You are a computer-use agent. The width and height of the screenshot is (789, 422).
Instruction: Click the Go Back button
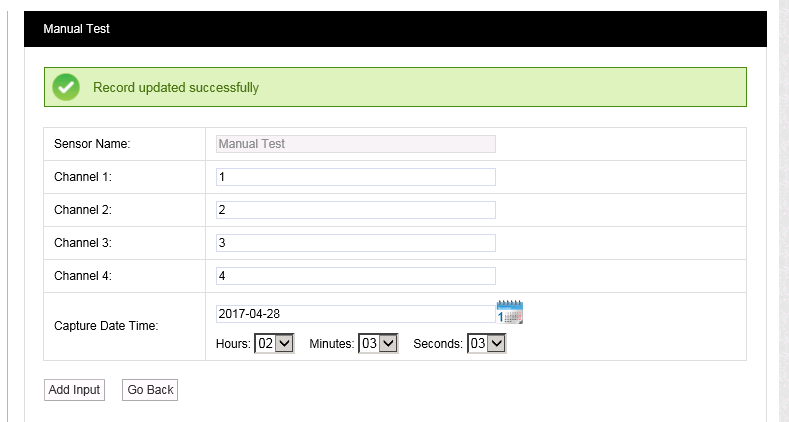[x=150, y=389]
